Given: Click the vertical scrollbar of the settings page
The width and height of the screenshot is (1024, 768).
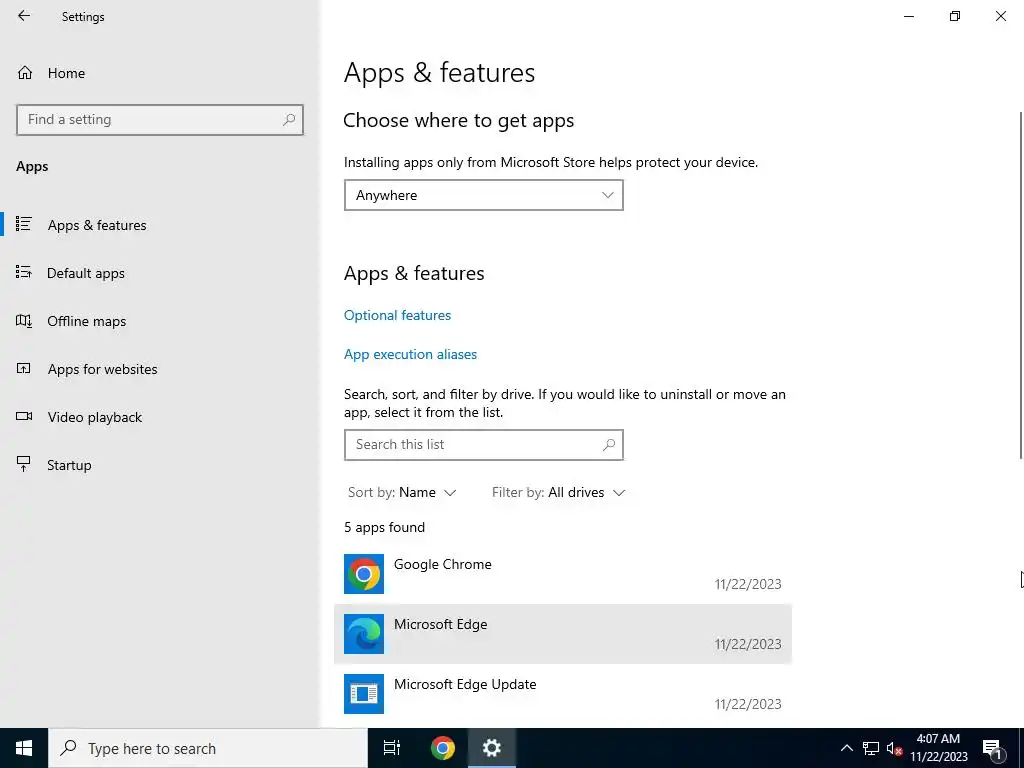Looking at the screenshot, I should [1021, 285].
